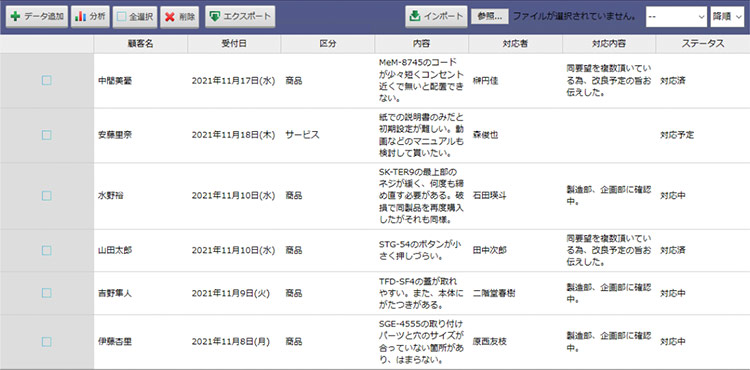Click date 2021年11月18日(木)

[x=233, y=135]
